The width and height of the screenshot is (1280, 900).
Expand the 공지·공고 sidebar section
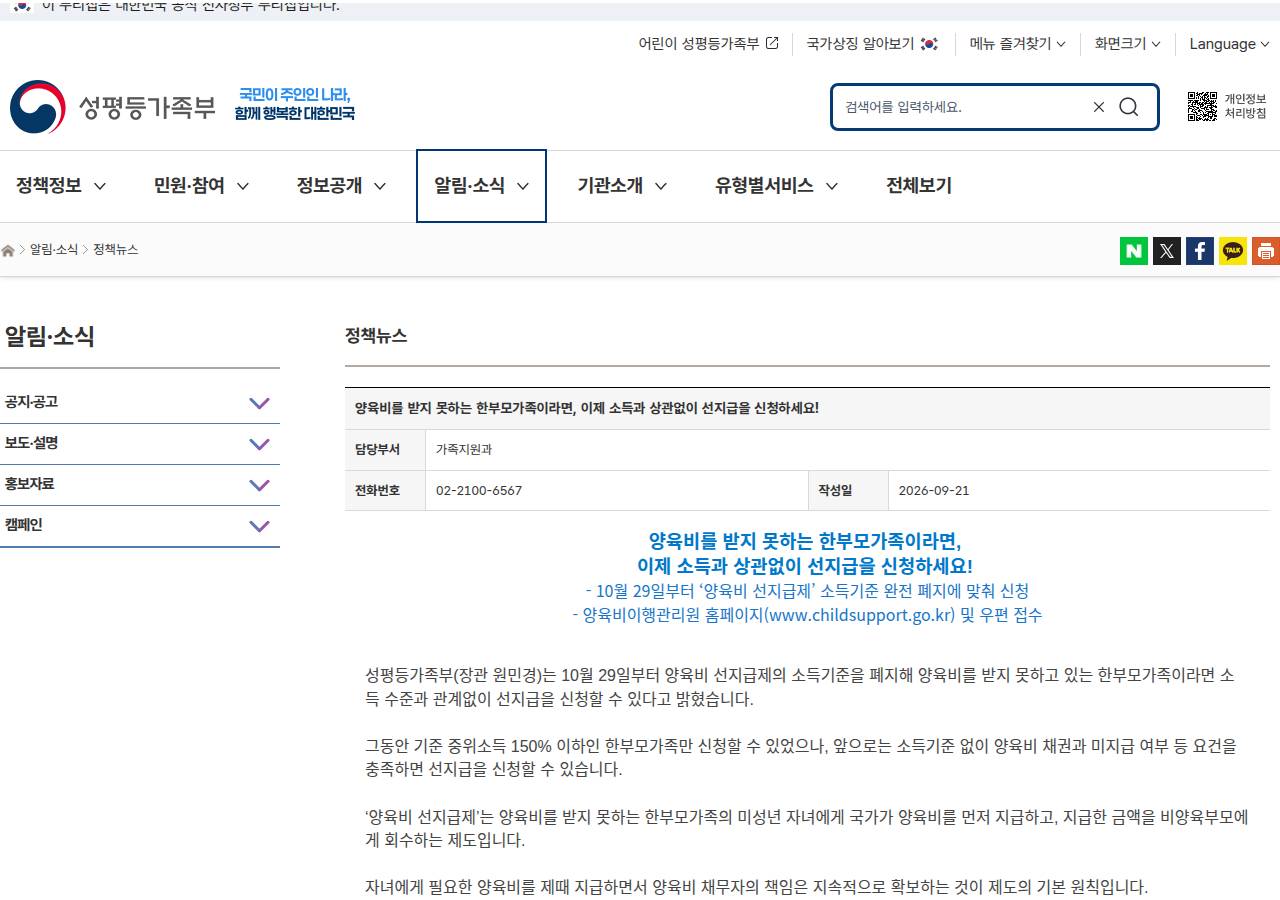pyautogui.click(x=140, y=403)
